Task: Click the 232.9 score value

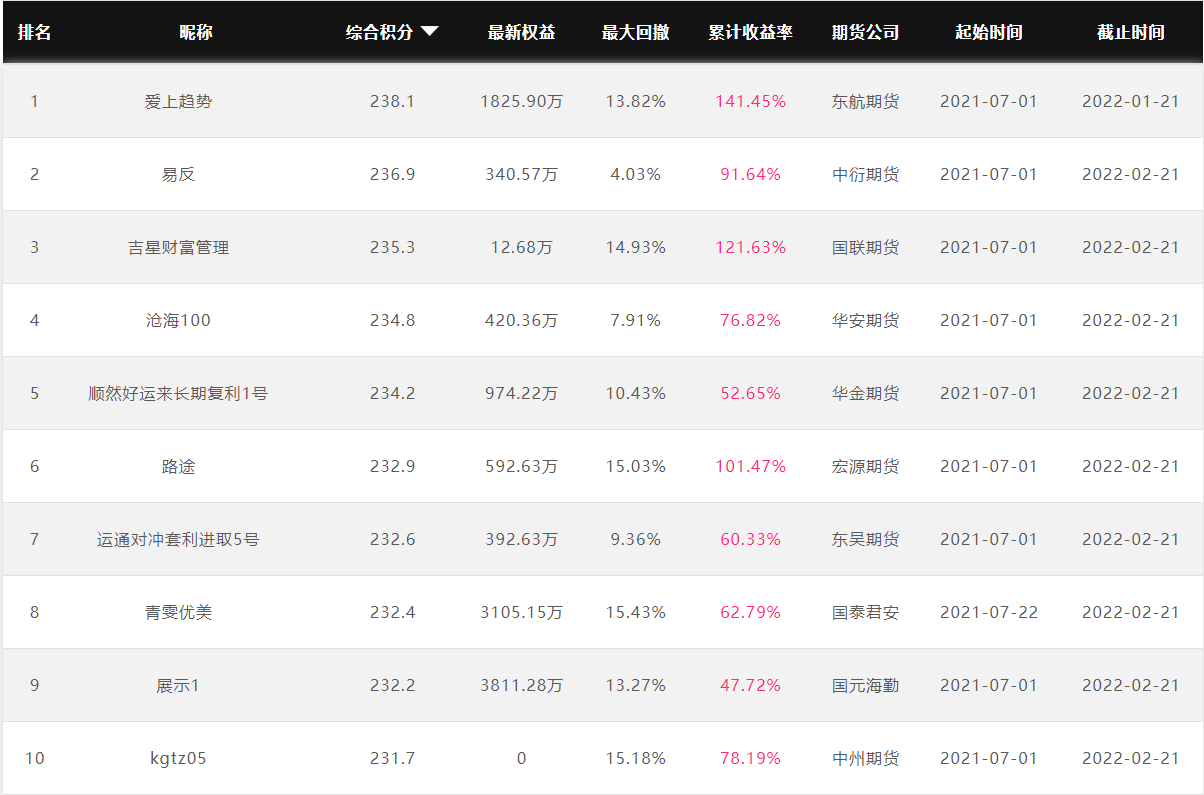Action: tap(392, 466)
